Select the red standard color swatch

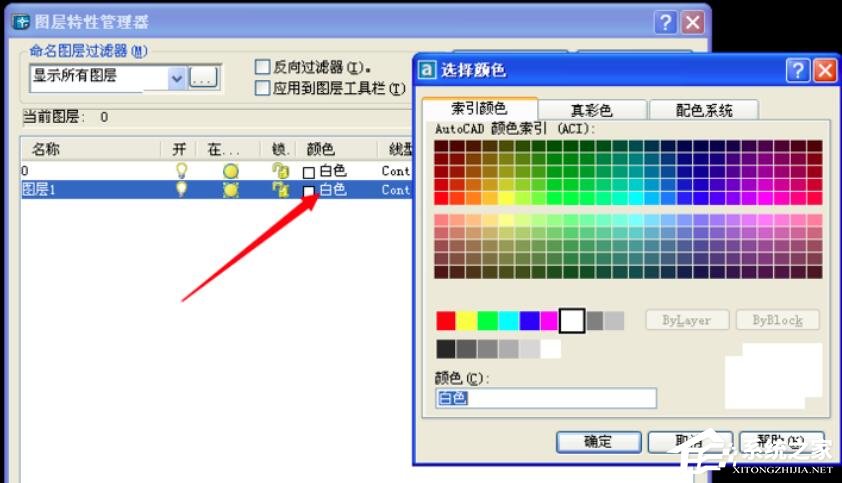tap(446, 321)
